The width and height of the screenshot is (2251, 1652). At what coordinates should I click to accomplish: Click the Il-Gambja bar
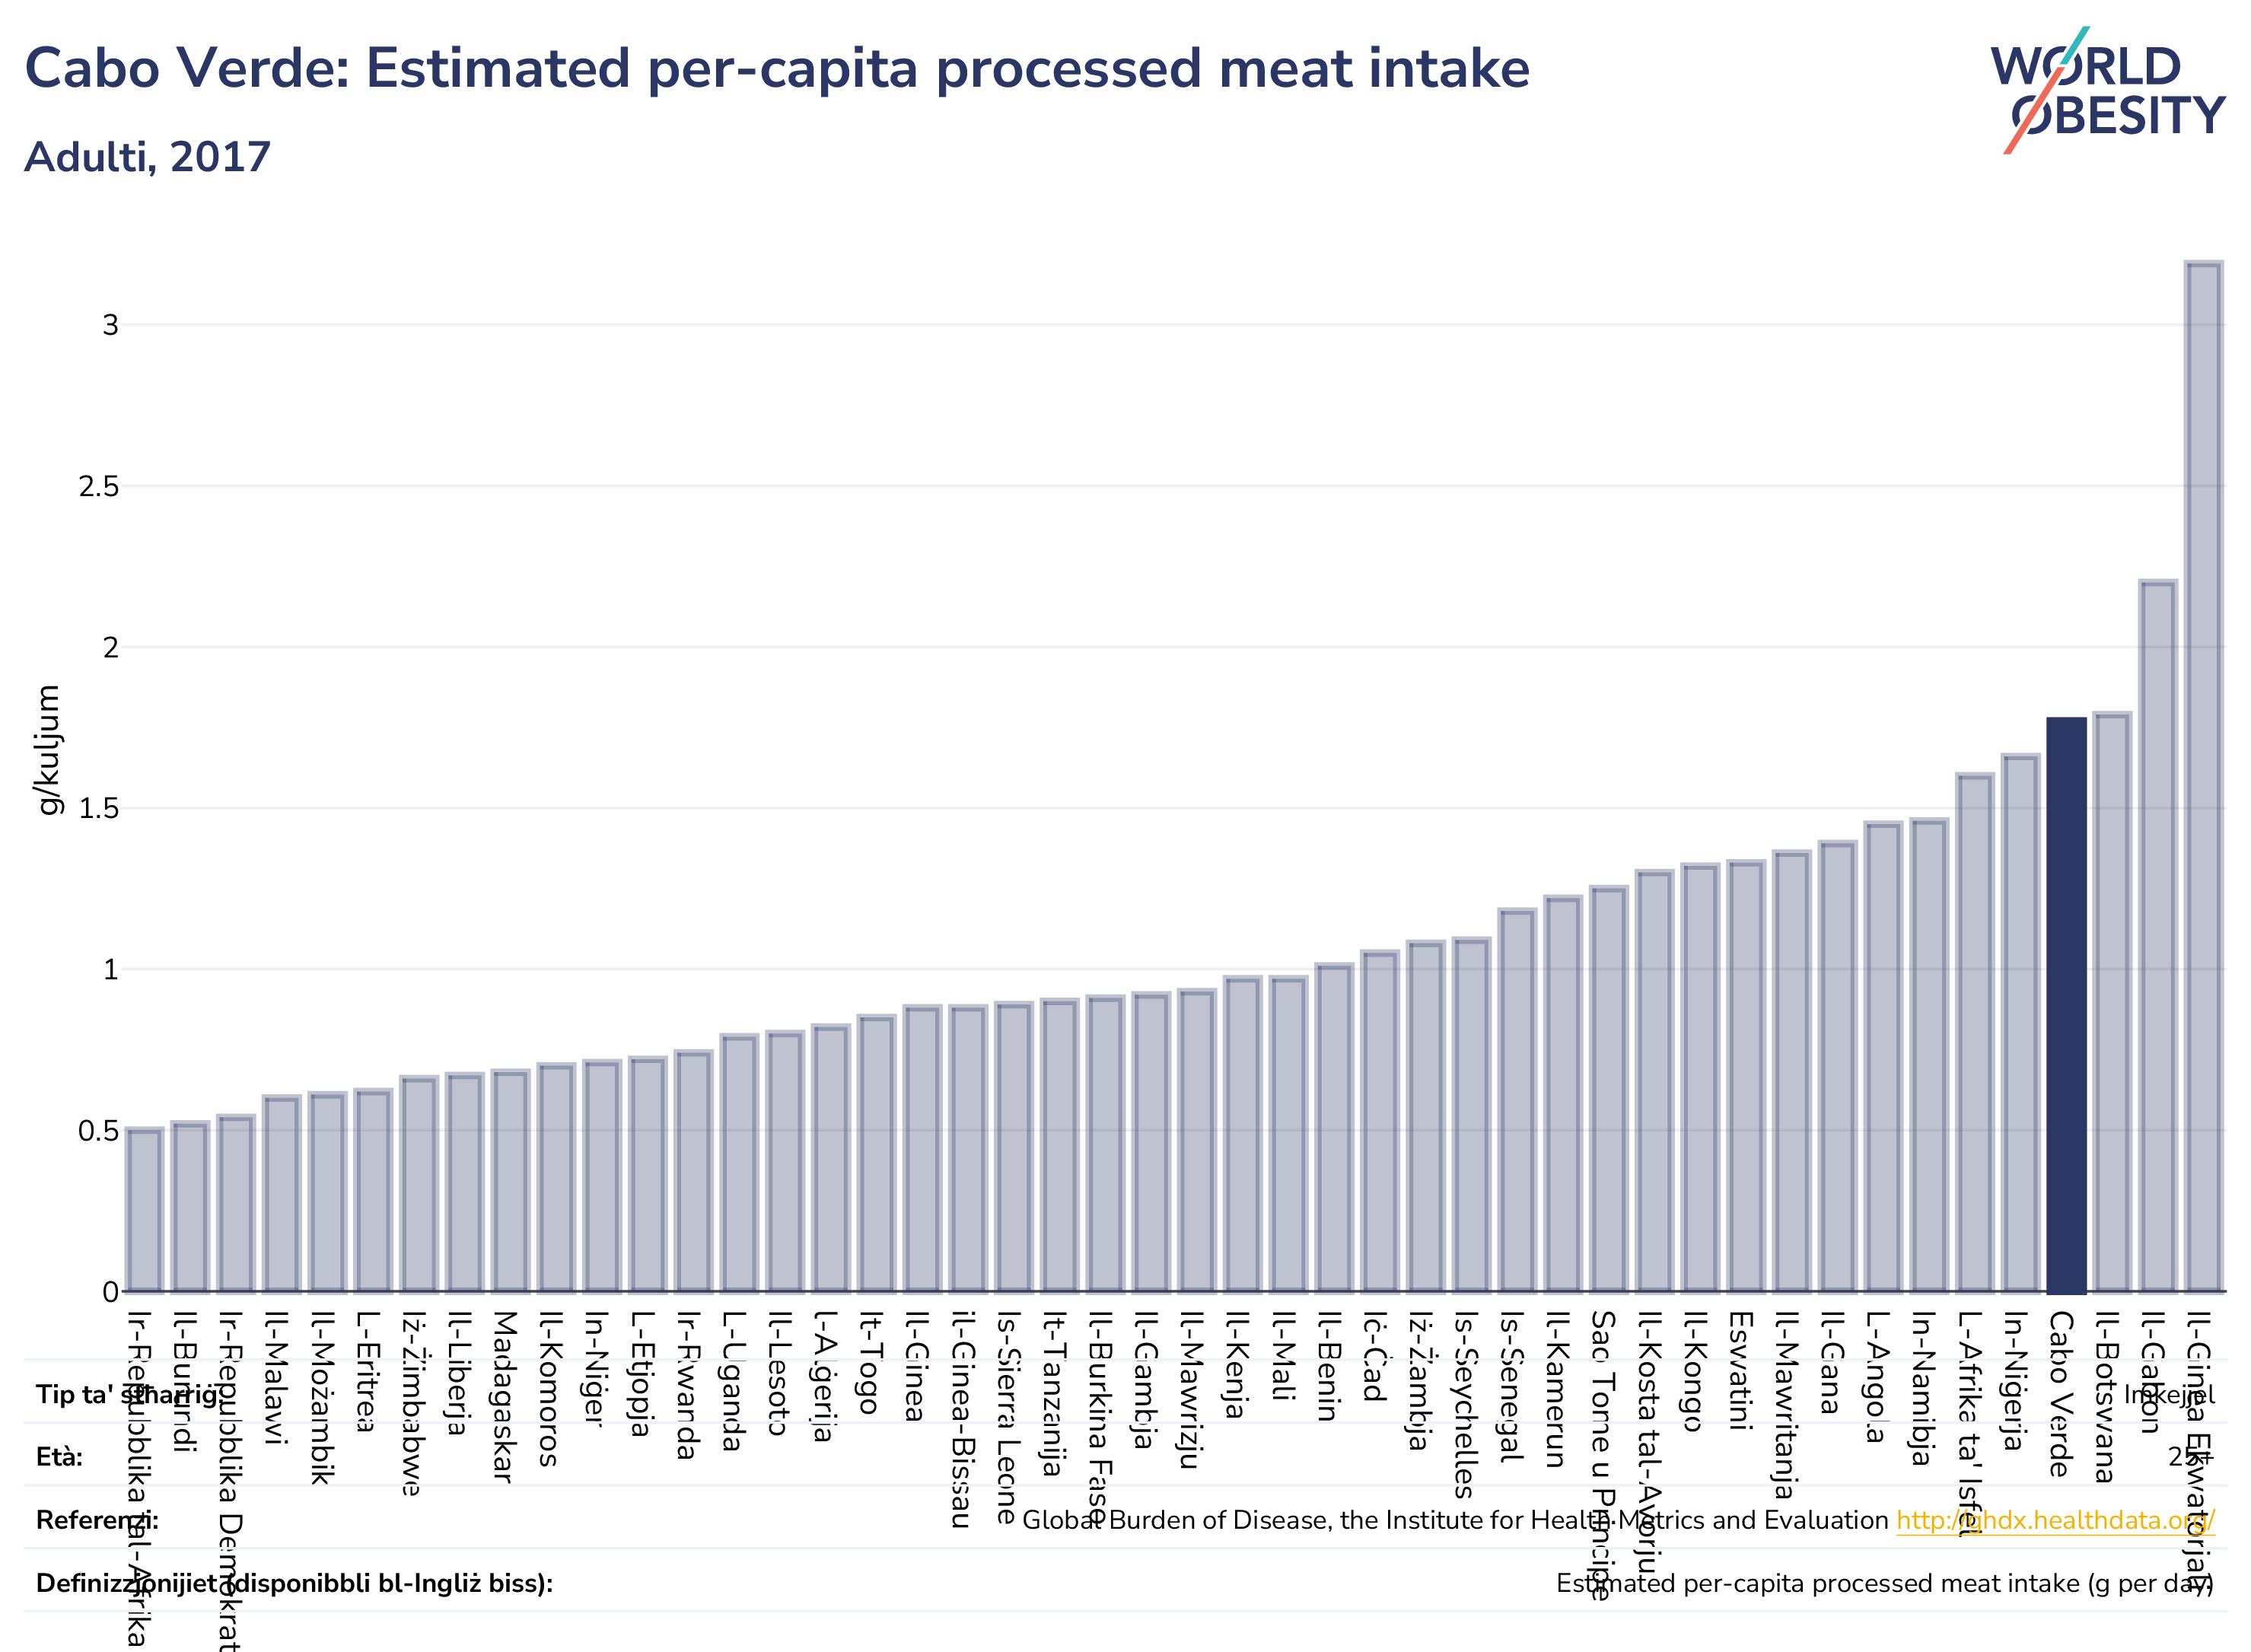(x=1151, y=1142)
